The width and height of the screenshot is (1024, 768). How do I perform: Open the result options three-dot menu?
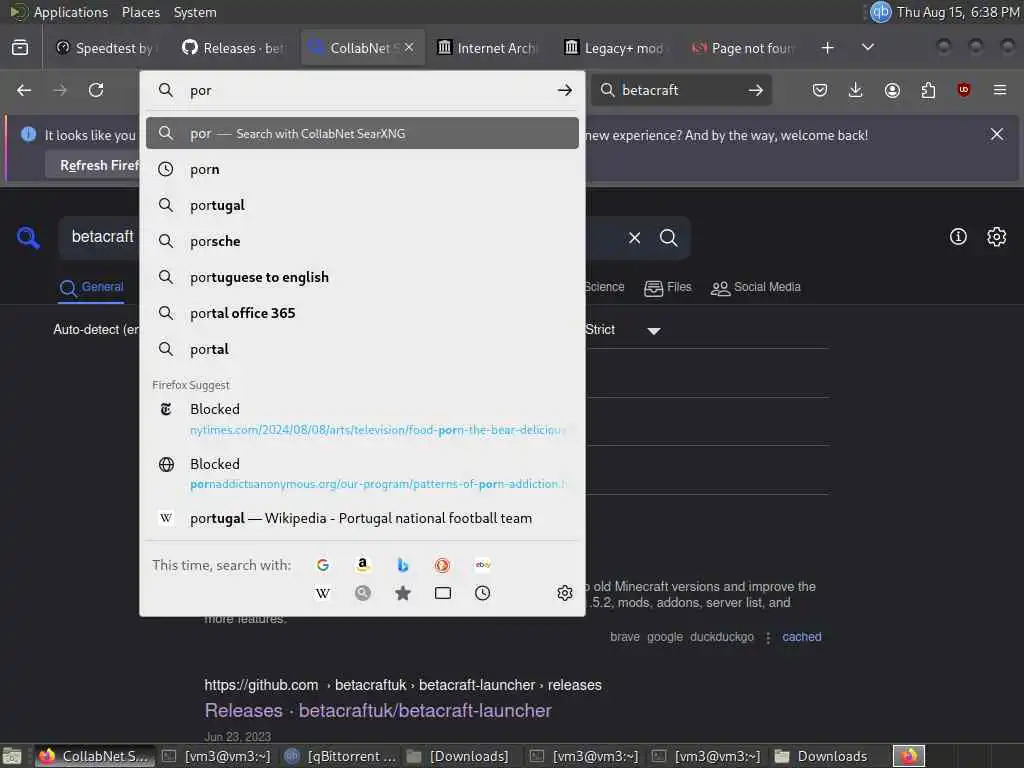click(x=768, y=637)
